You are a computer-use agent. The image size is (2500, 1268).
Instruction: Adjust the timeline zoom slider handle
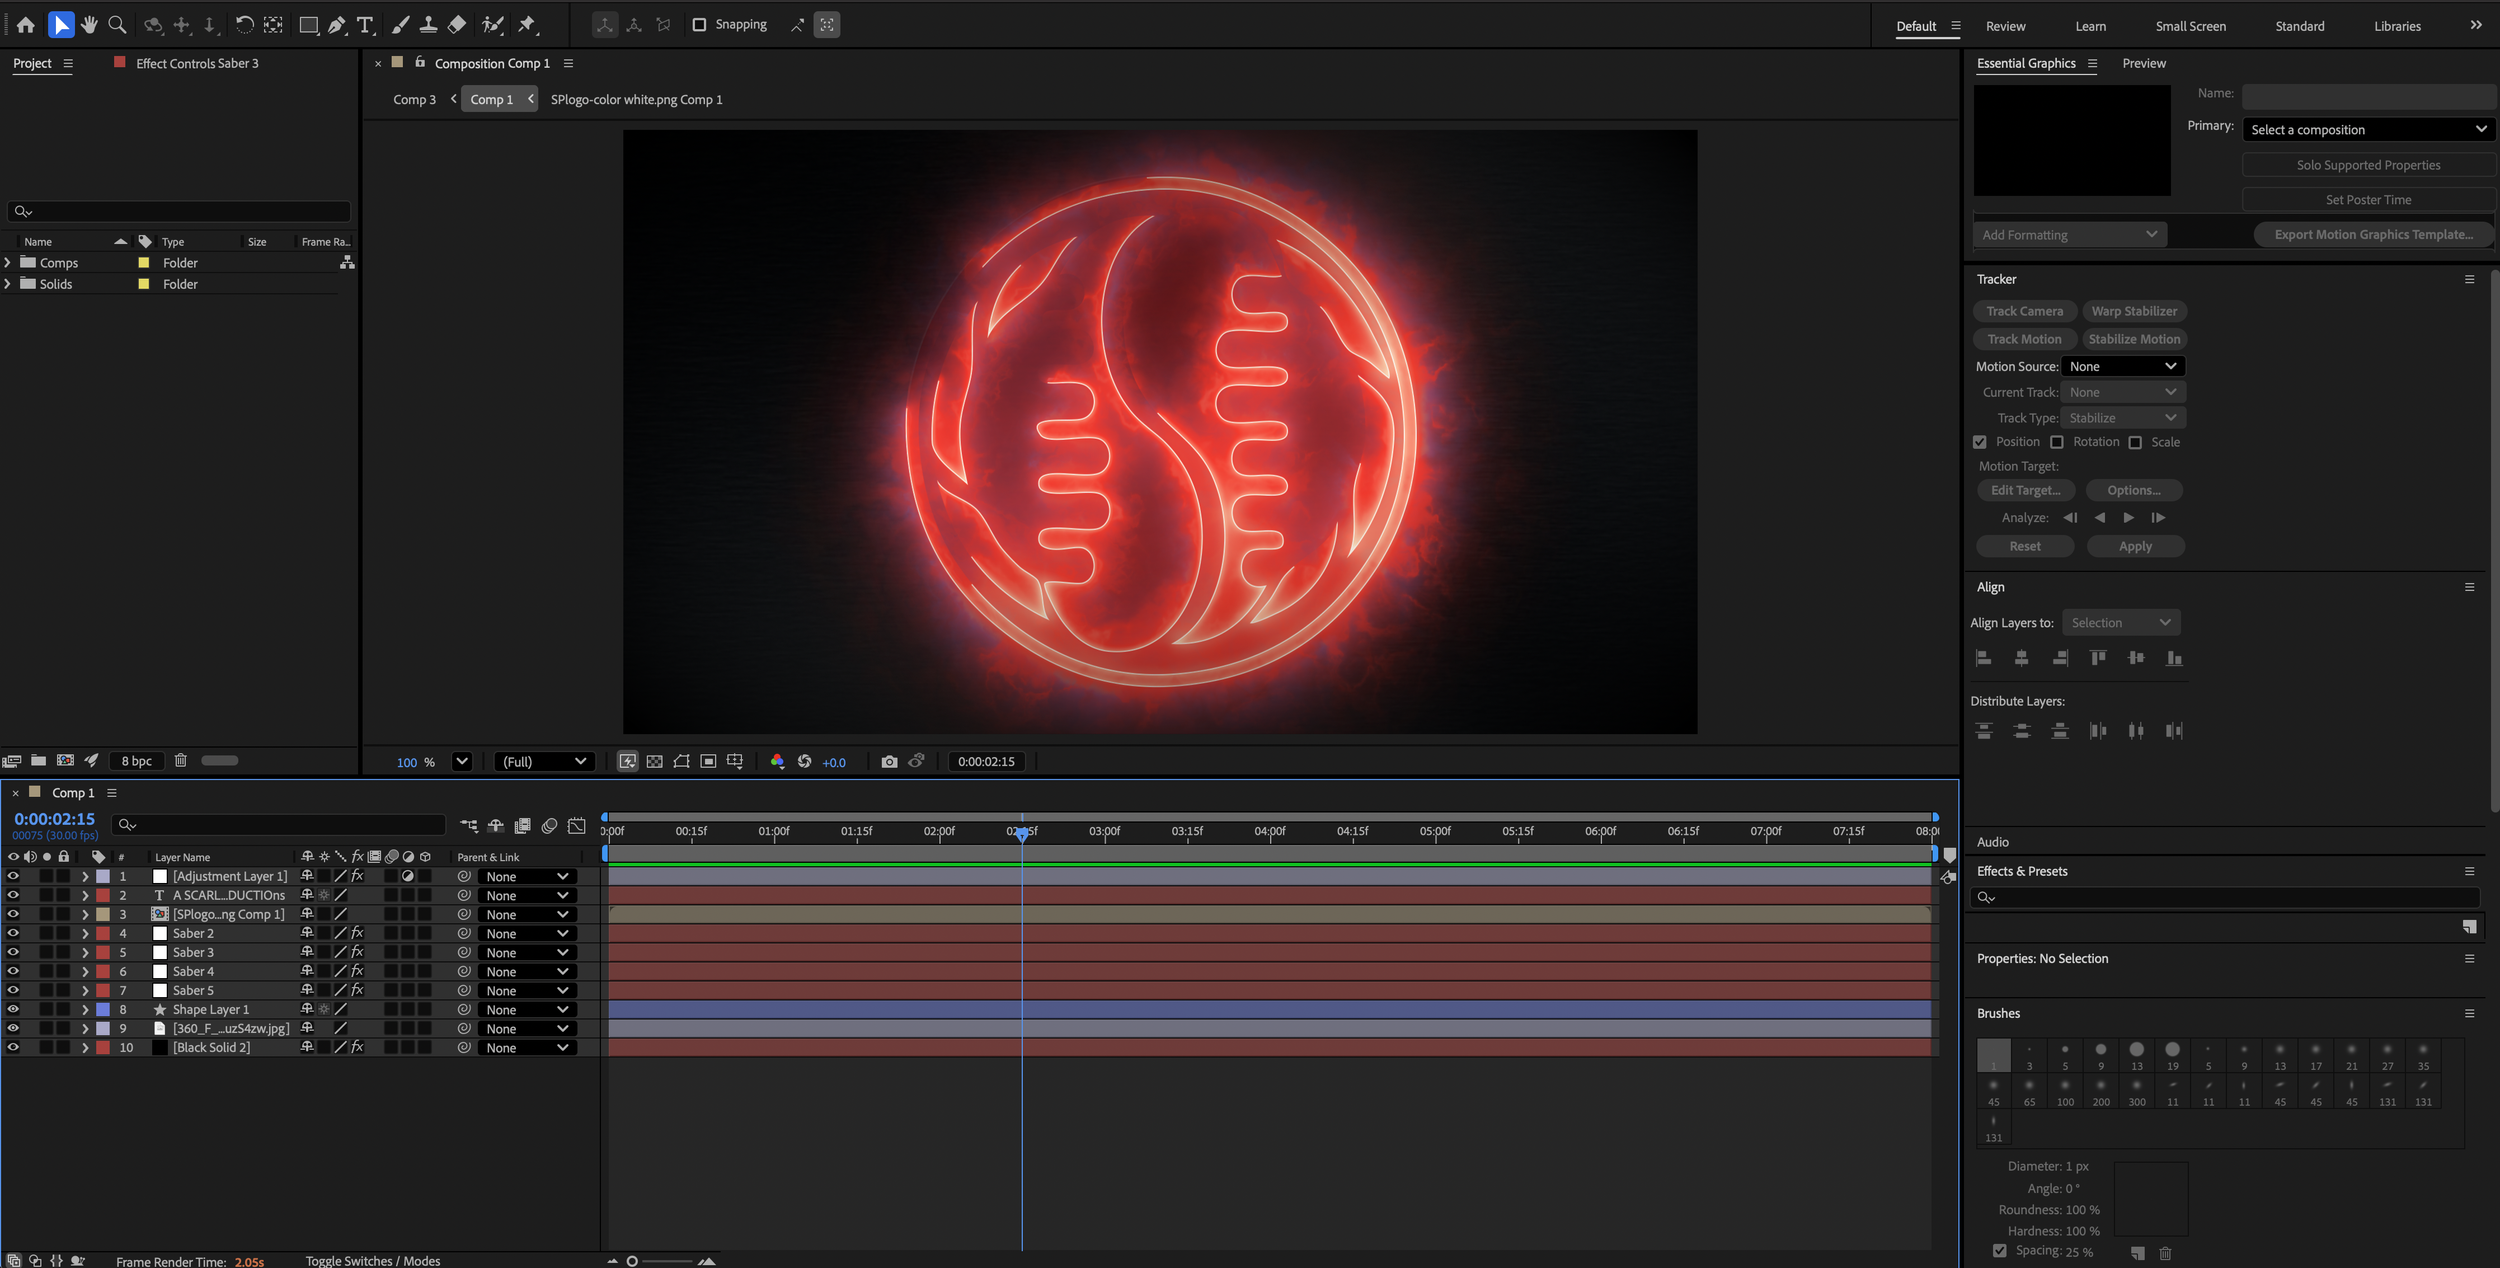point(632,1261)
